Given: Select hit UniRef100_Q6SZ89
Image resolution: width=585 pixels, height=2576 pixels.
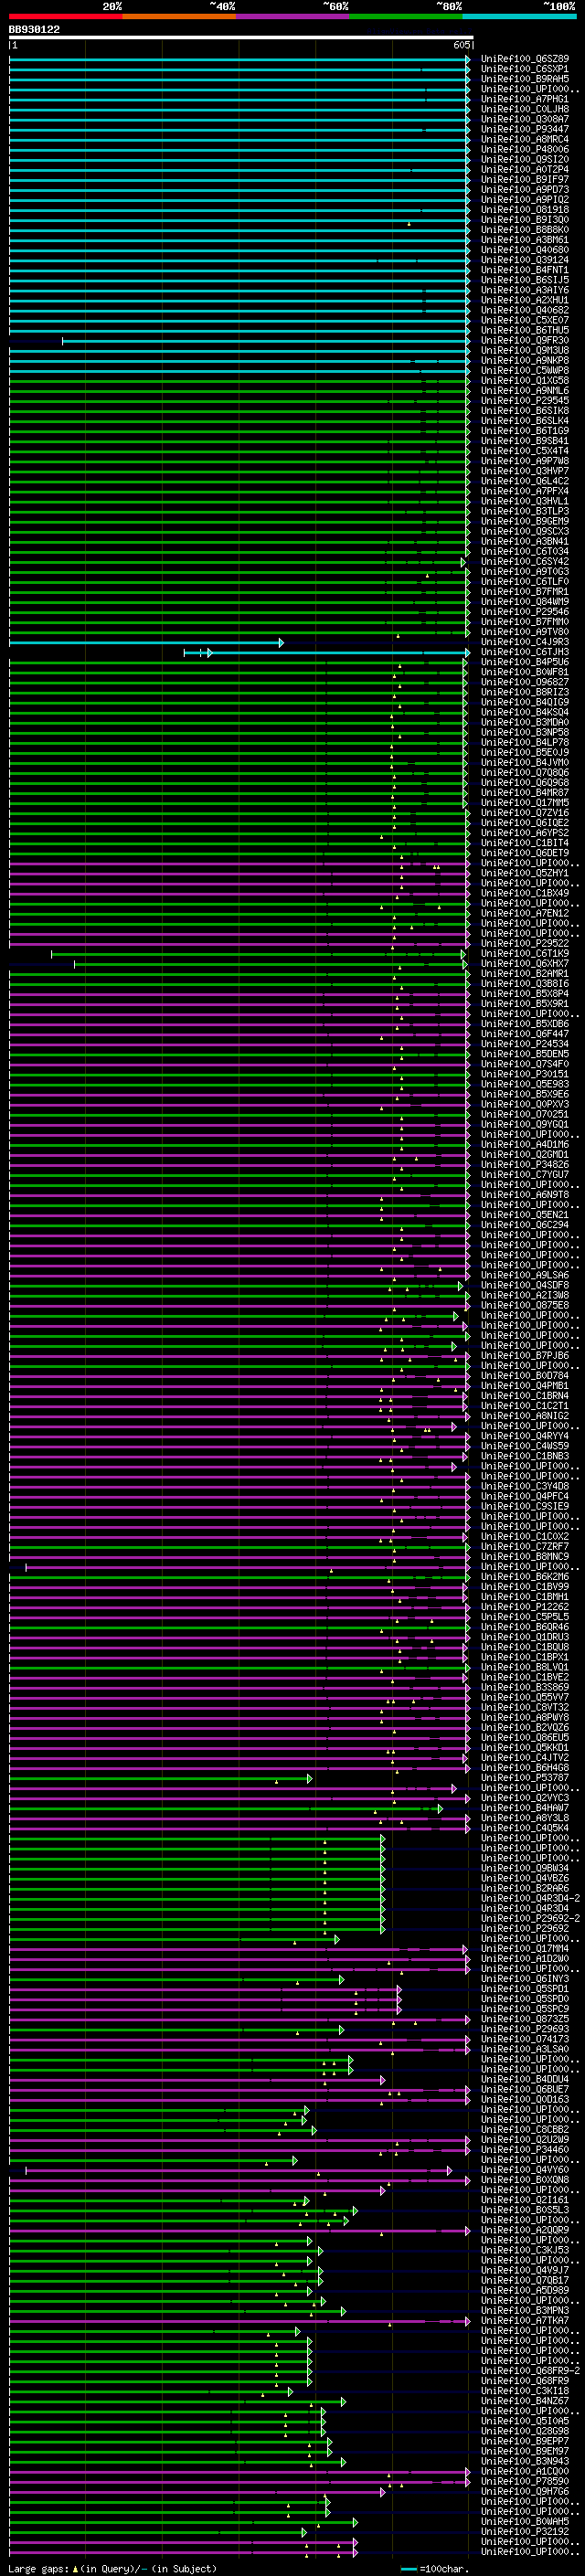Looking at the screenshot, I should (x=525, y=59).
